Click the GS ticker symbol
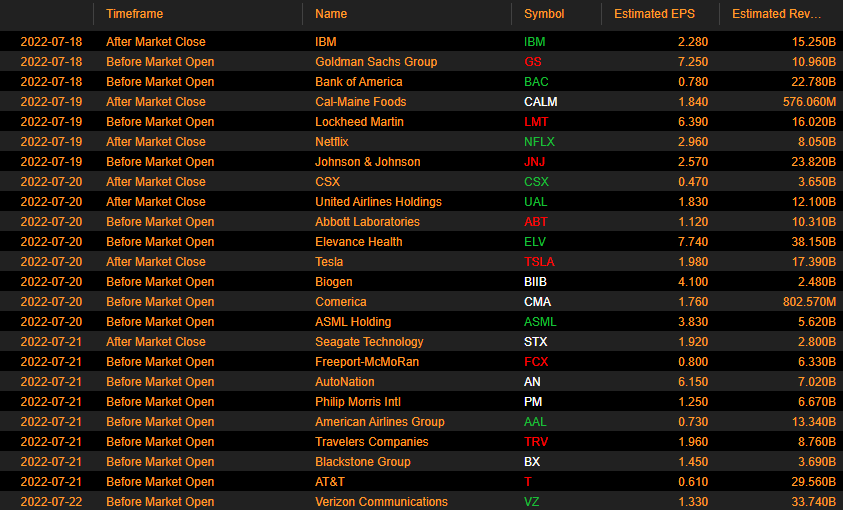Screen dimensions: 843x510 click(533, 62)
